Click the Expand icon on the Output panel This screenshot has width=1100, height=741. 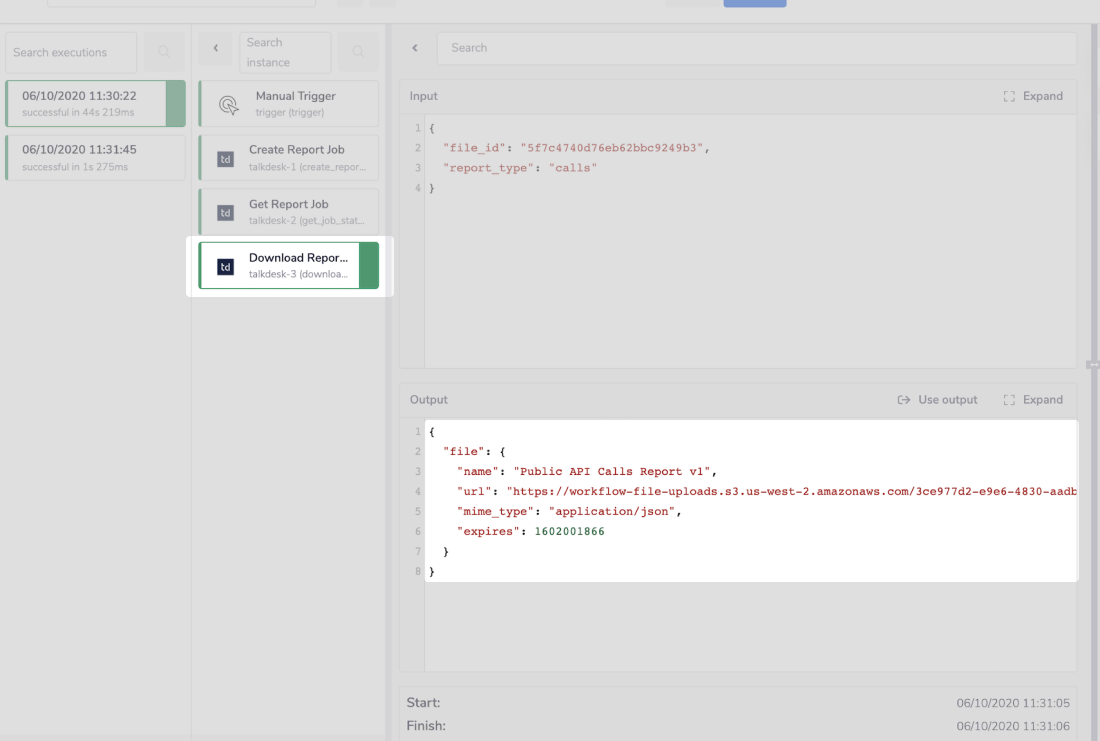(1009, 399)
